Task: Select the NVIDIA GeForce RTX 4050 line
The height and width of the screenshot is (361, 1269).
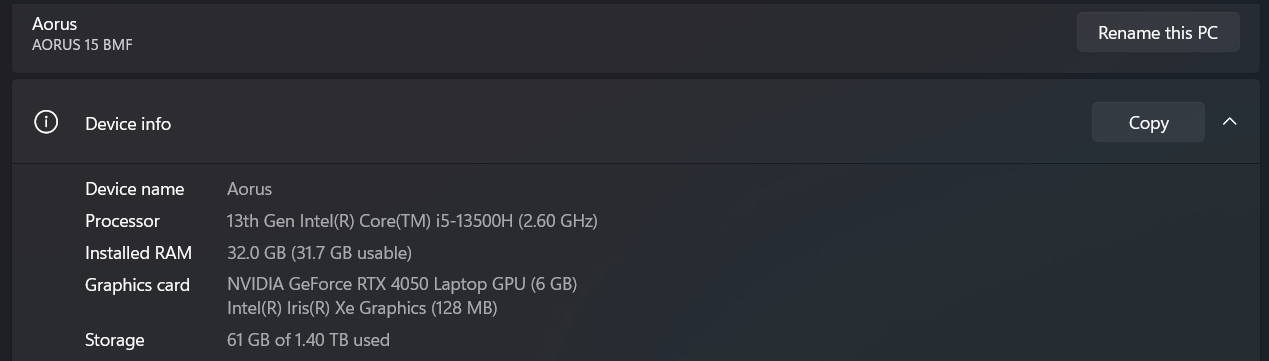Action: click(x=402, y=284)
